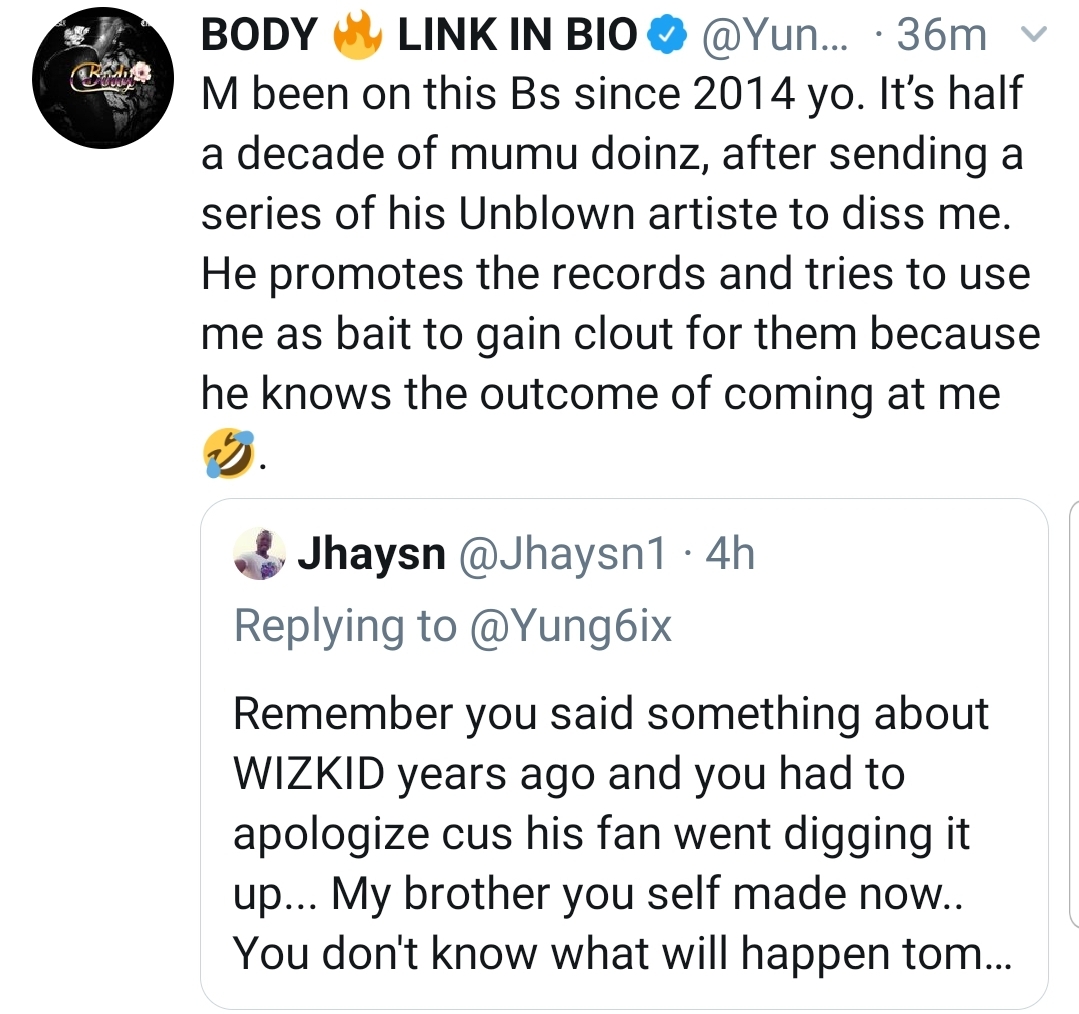The height and width of the screenshot is (1014, 1079).
Task: Click the laughing emoji ending the tweet
Action: coord(227,455)
